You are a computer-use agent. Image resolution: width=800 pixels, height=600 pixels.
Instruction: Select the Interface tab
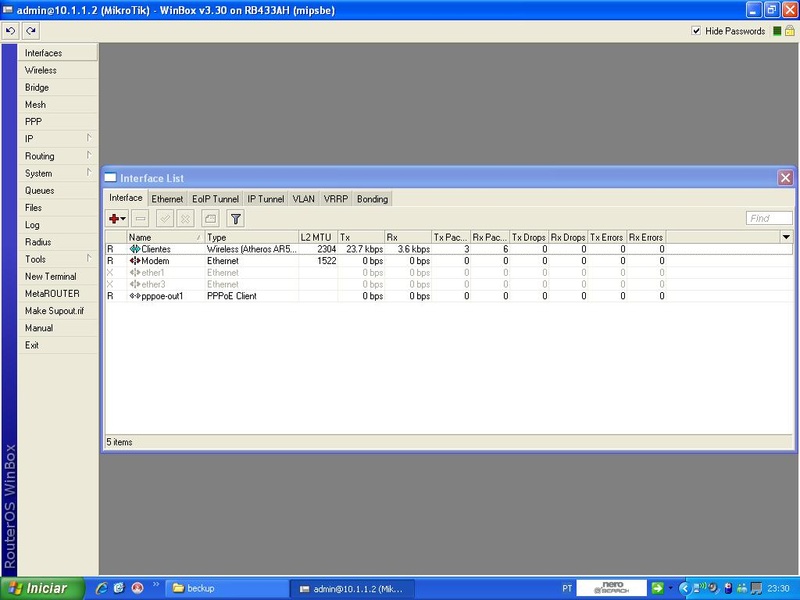pyautogui.click(x=126, y=198)
